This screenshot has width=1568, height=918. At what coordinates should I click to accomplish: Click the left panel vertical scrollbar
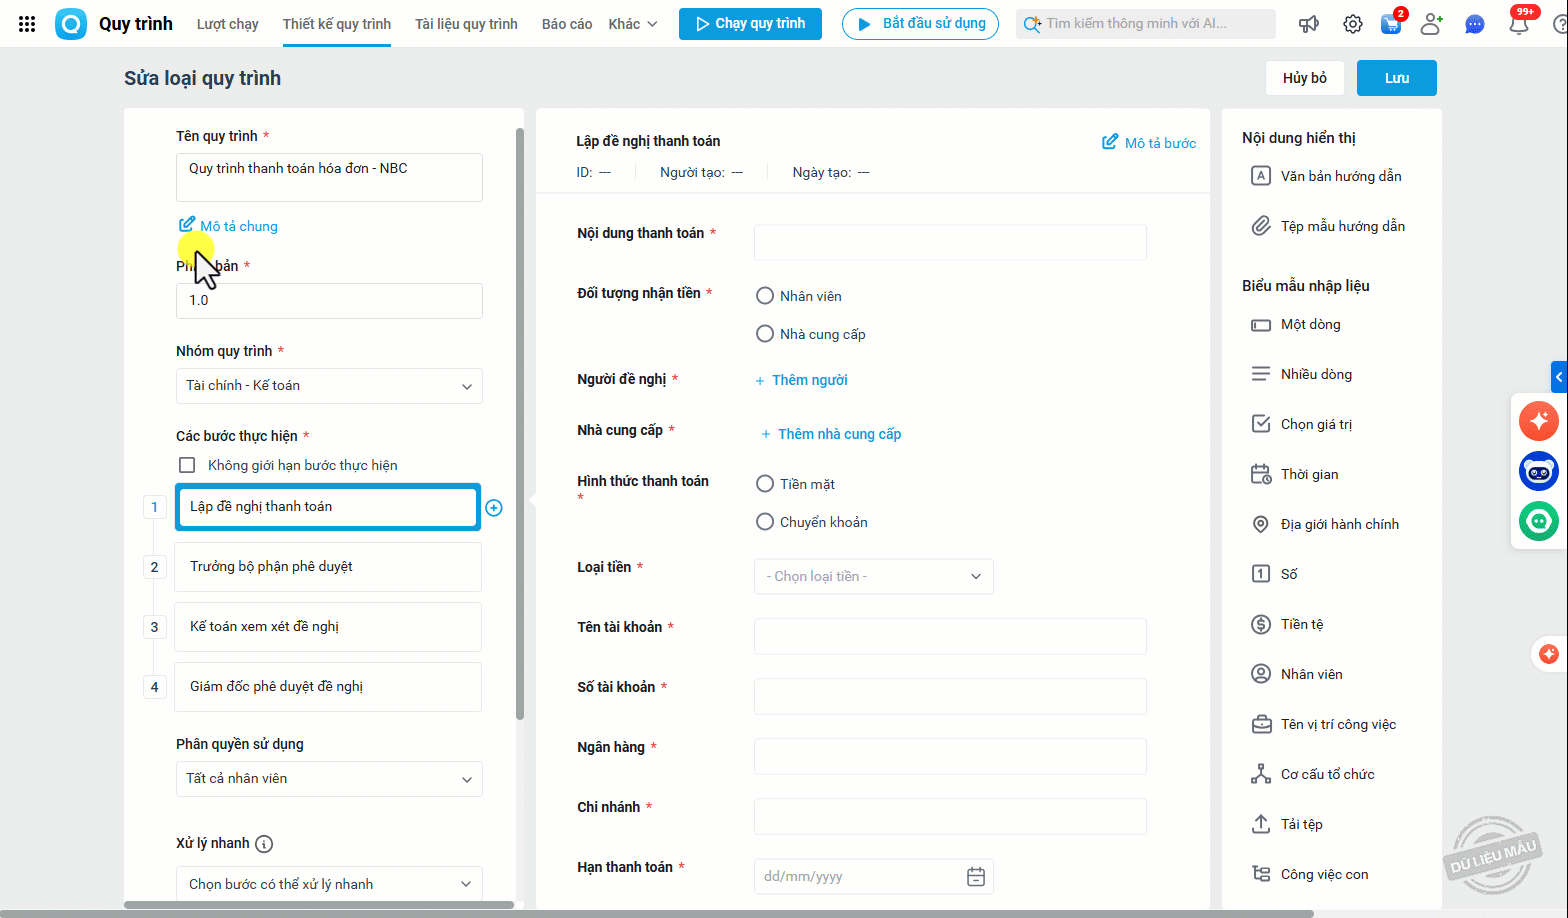tap(520, 424)
